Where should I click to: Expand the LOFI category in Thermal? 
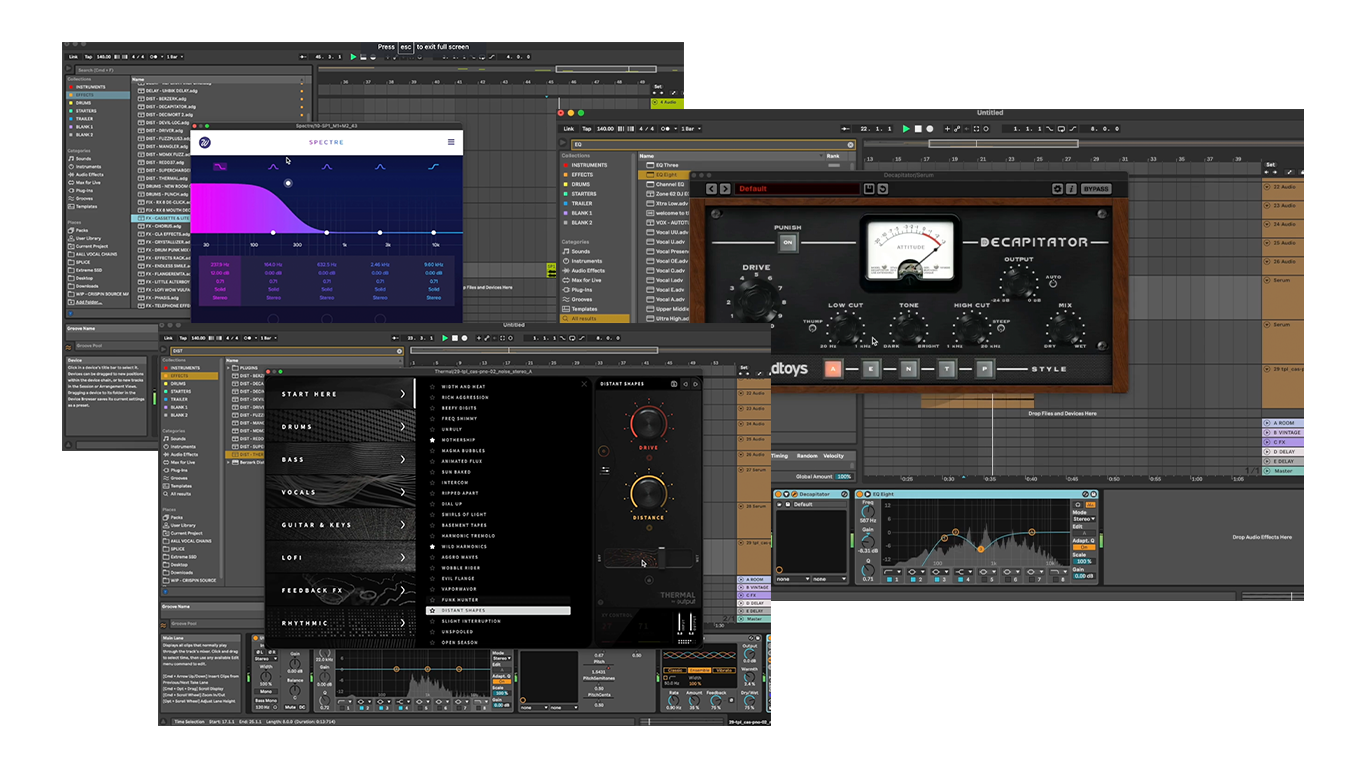[x=340, y=558]
